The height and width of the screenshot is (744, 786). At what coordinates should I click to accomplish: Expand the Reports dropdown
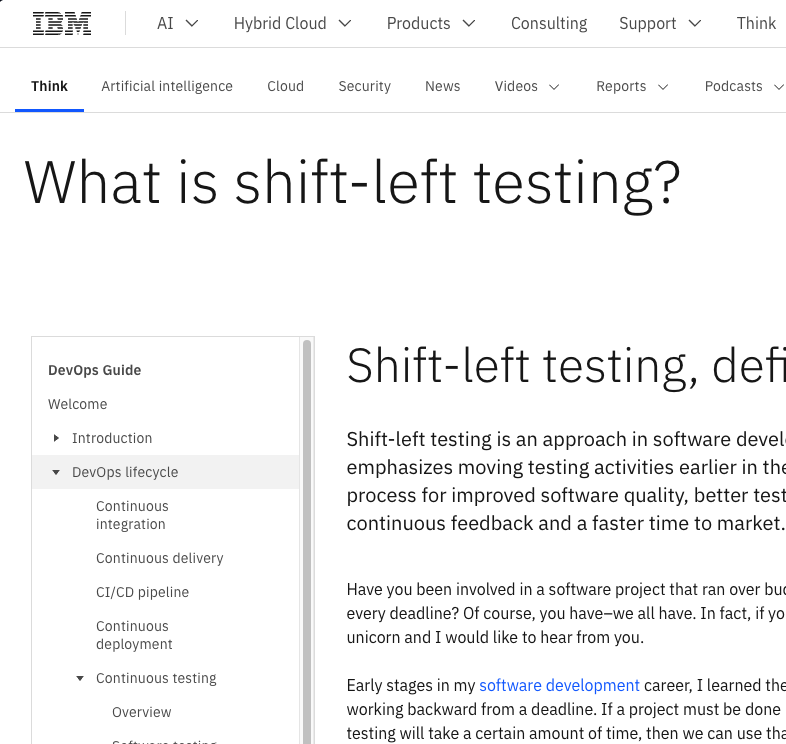click(632, 87)
